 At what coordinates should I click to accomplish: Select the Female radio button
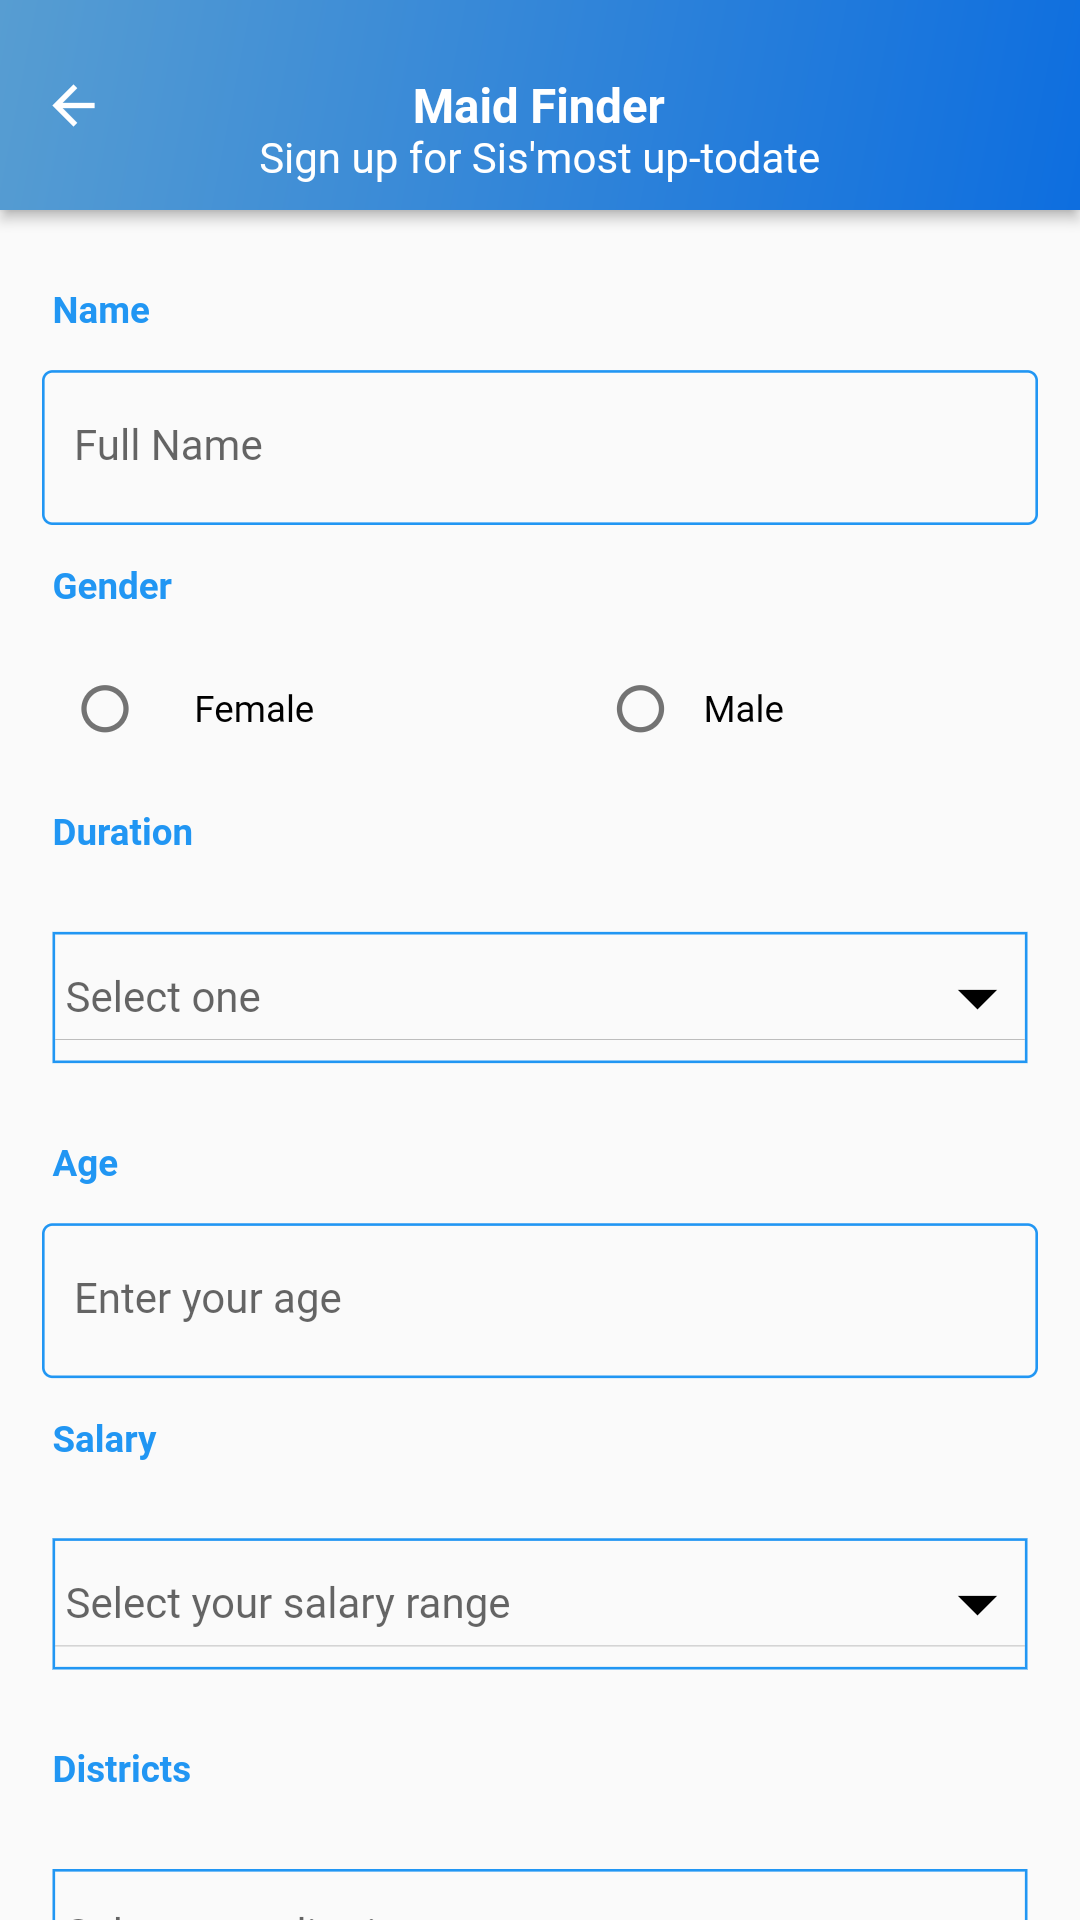click(x=105, y=709)
